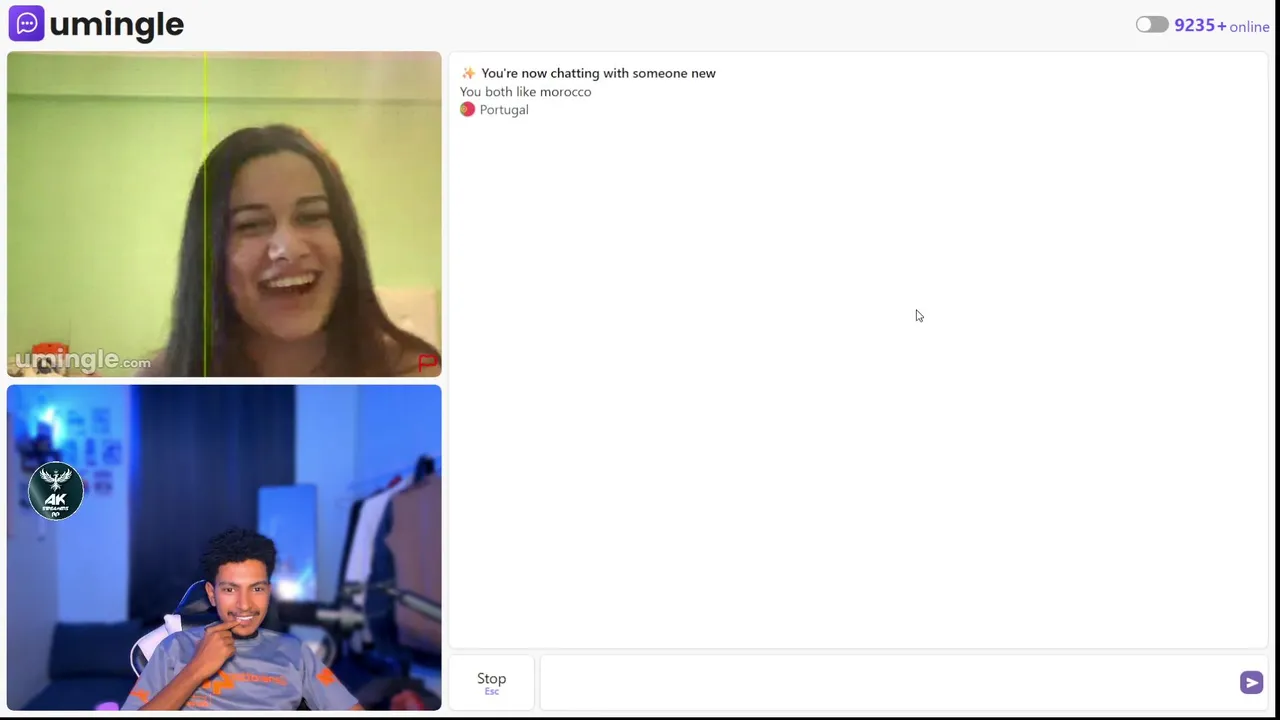Send the message with the purple arrow button
This screenshot has height=720, width=1280.
(x=1251, y=682)
